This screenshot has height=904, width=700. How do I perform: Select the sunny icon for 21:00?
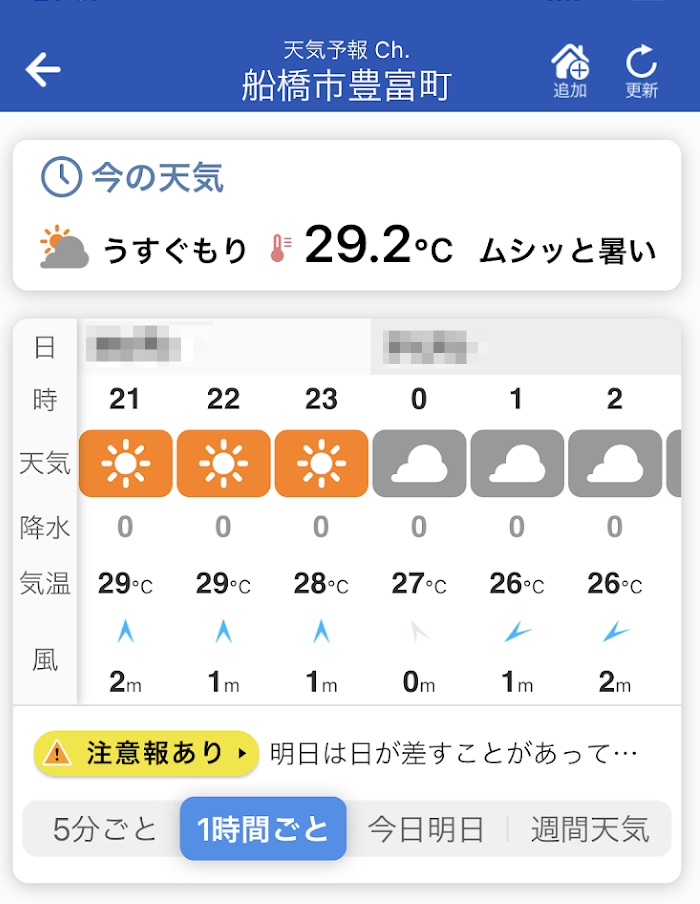pos(127,462)
